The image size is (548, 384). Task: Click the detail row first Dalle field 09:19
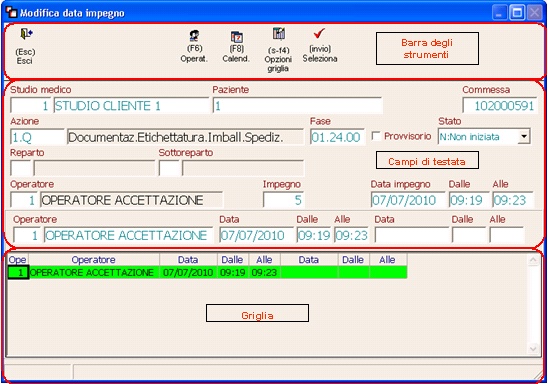[314, 235]
